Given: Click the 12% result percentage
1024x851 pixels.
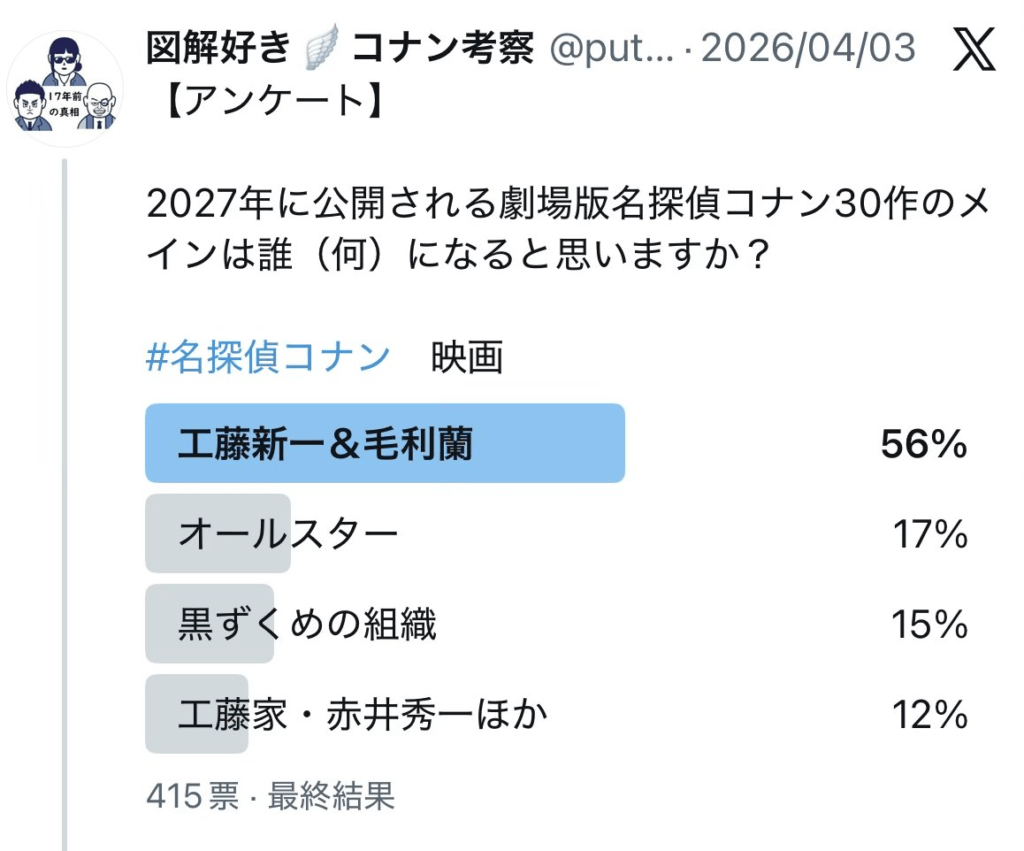Looking at the screenshot, I should point(929,714).
